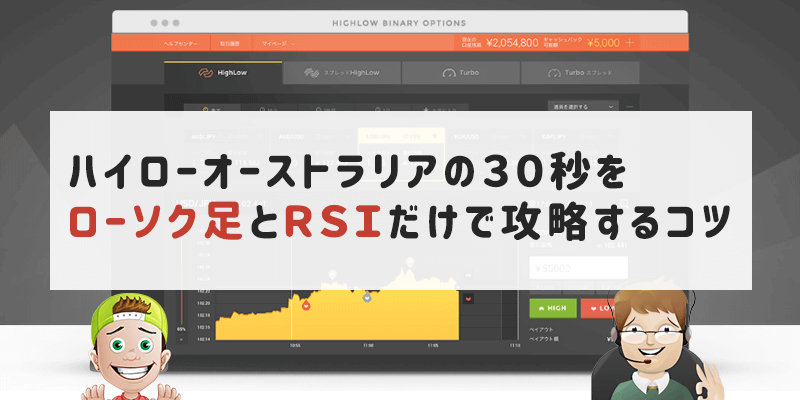
Task: Select the HIGHLOW BINARY OPTIONS window title
Action: [399, 23]
